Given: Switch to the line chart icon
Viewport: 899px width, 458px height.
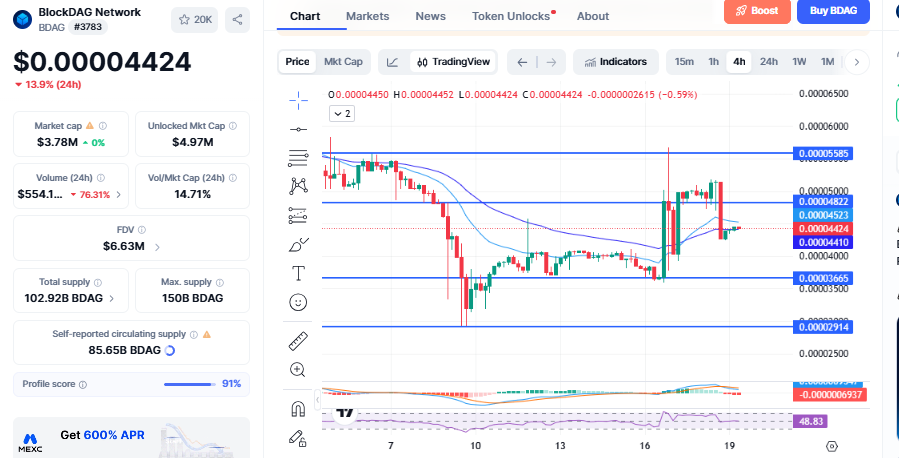Looking at the screenshot, I should coord(393,62).
